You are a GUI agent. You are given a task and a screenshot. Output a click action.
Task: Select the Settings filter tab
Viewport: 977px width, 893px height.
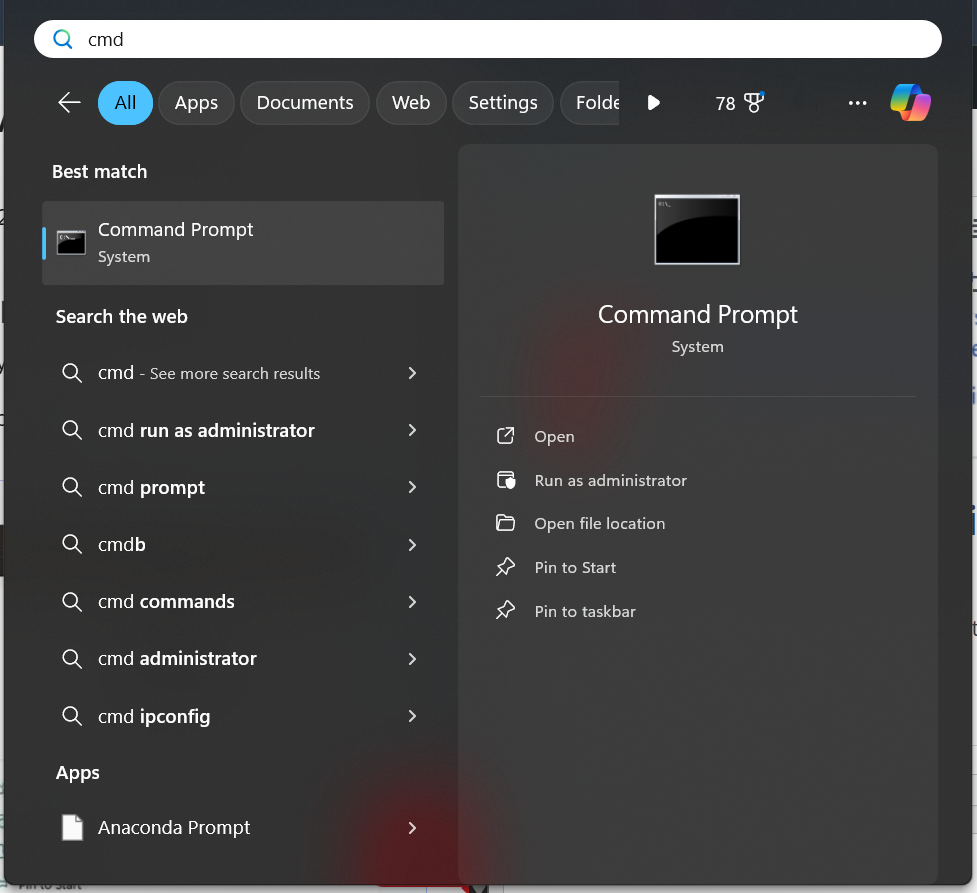(503, 103)
